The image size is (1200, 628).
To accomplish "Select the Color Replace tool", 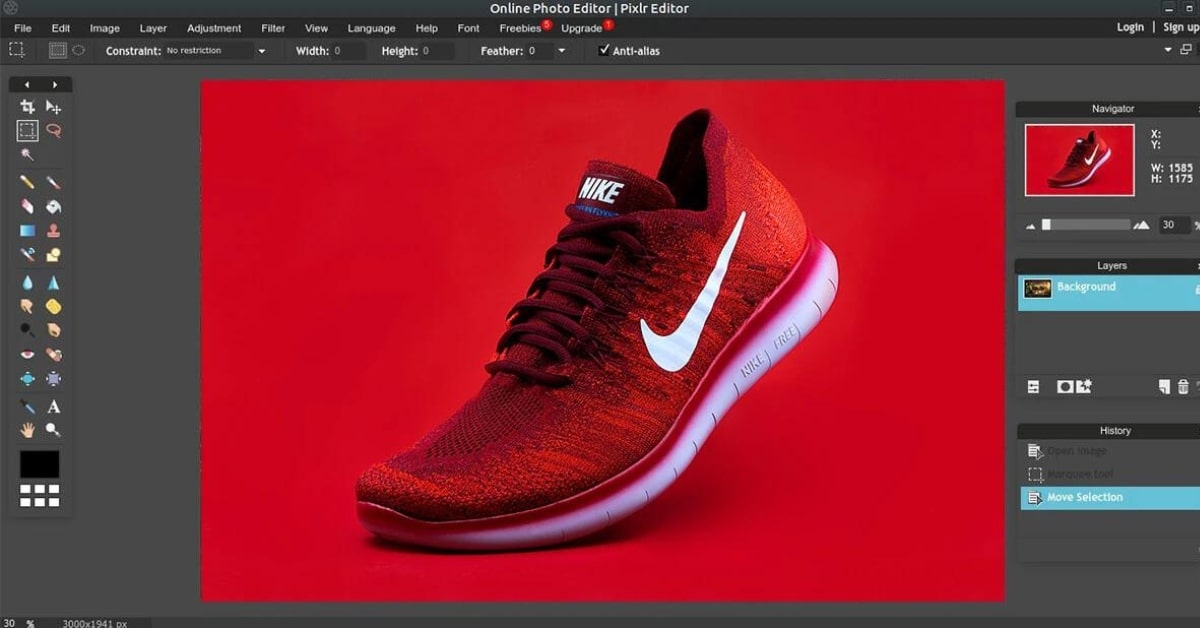I will click(x=27, y=254).
